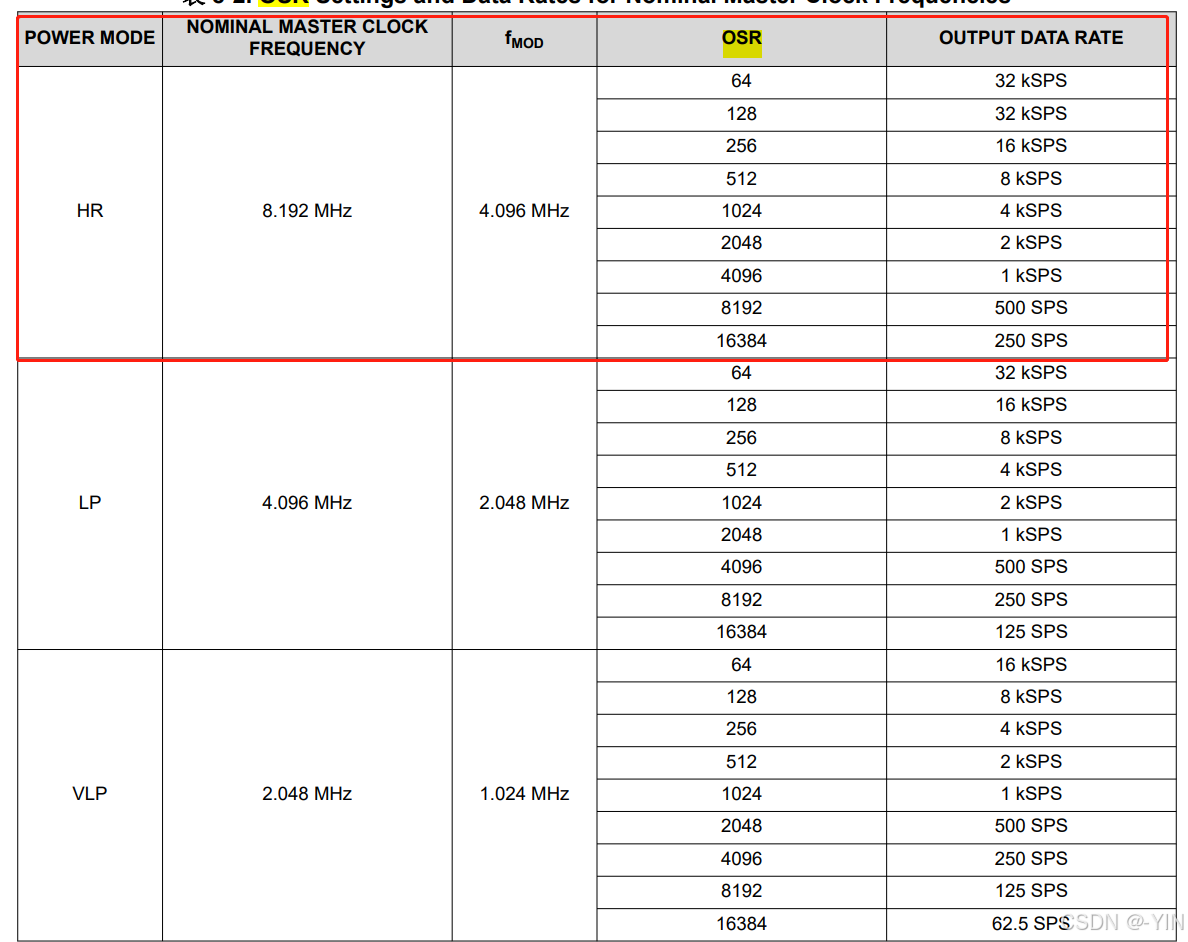Select the 4.096 MHz master clock for LP
The height and width of the screenshot is (942, 1188).
307,502
